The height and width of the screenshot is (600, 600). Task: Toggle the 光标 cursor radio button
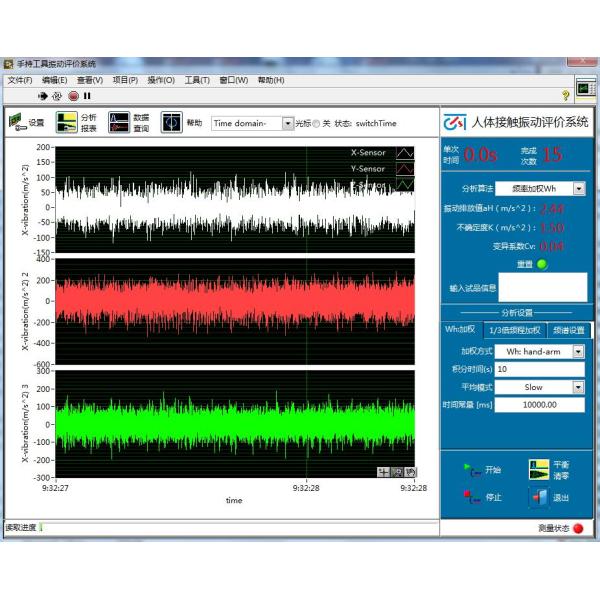[x=317, y=124]
